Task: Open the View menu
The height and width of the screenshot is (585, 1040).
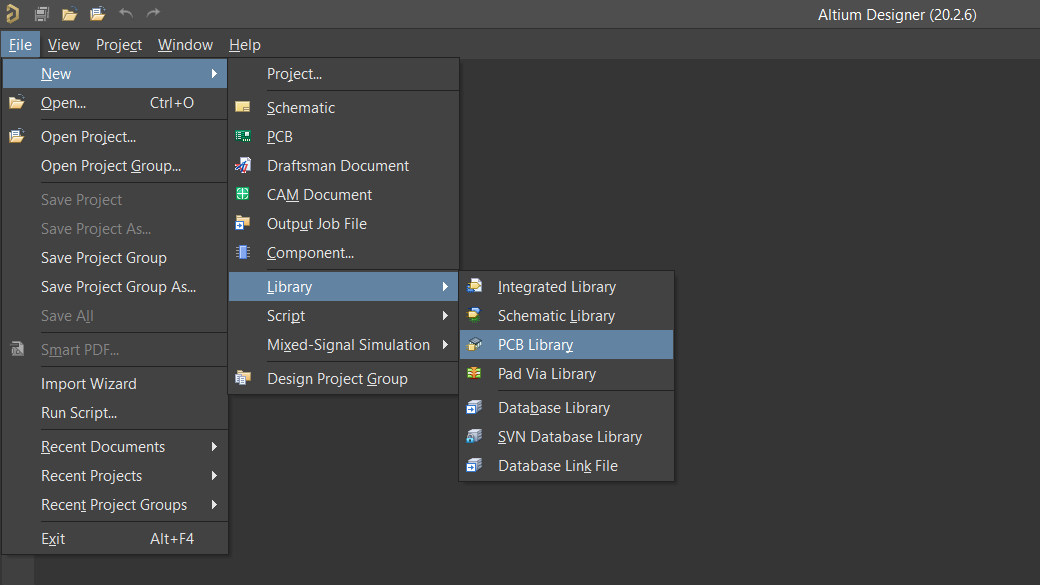Action: pyautogui.click(x=64, y=45)
